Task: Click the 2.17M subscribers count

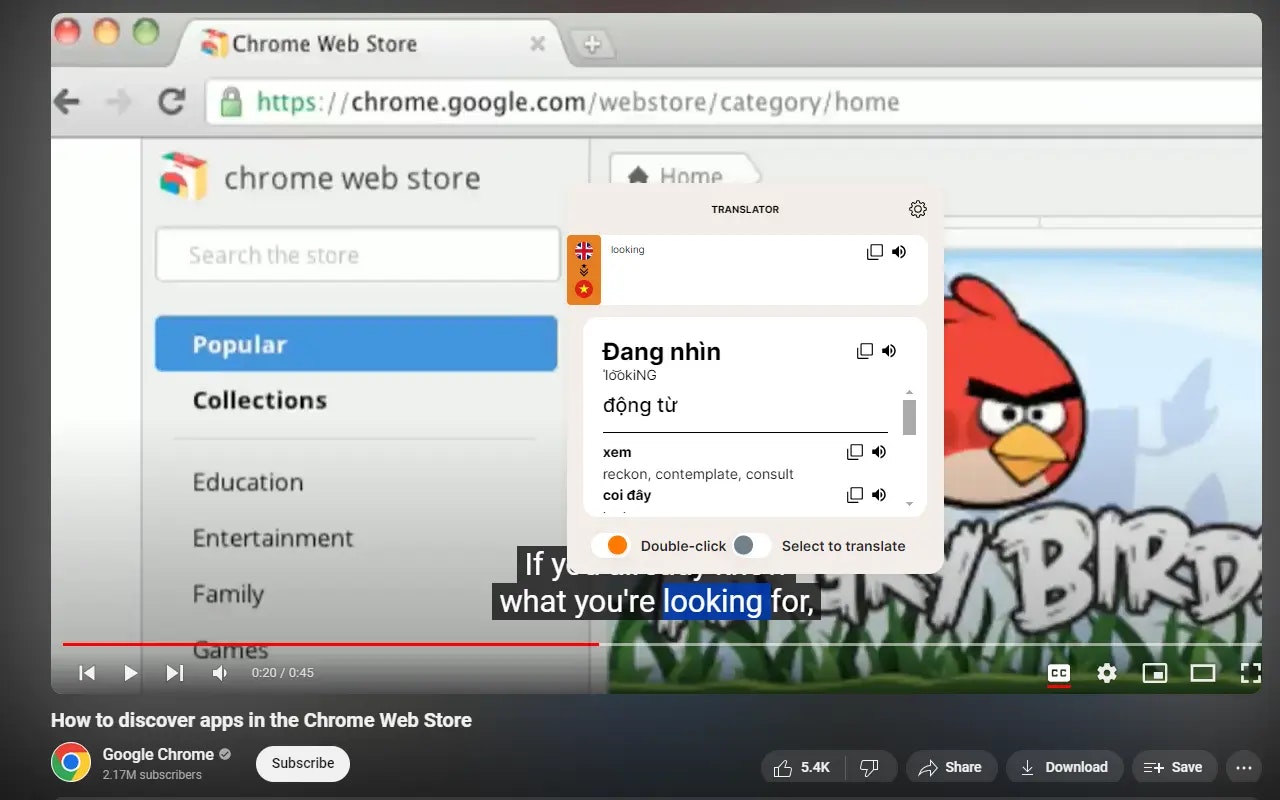Action: click(152, 775)
